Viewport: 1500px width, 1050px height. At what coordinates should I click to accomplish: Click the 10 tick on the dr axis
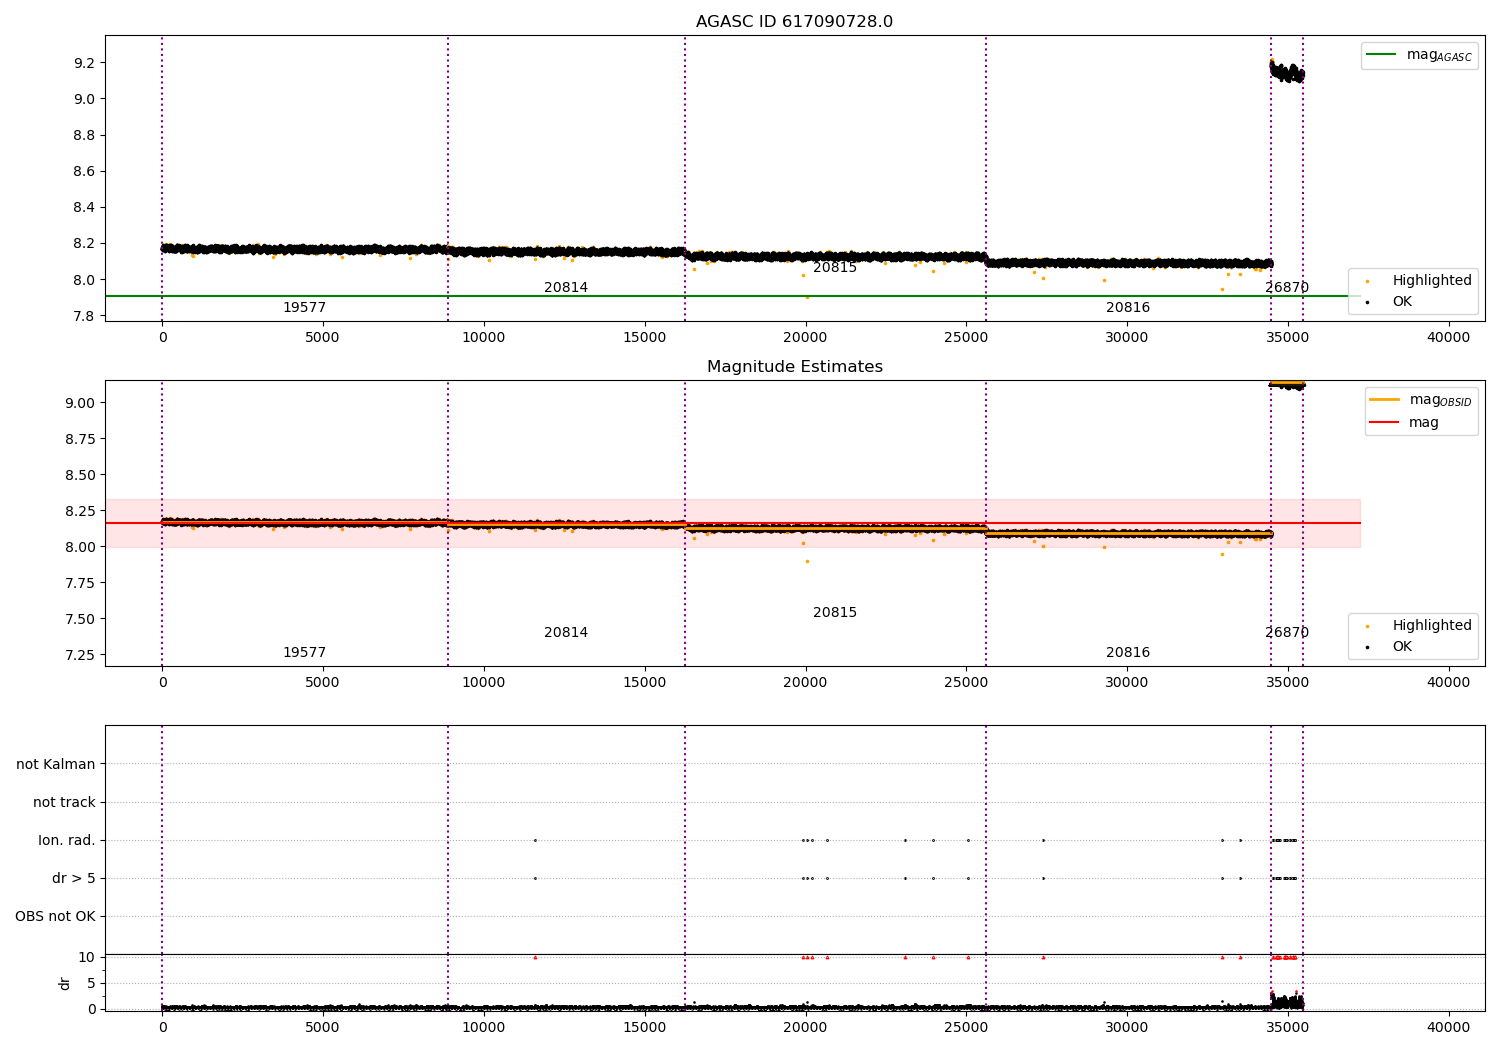coord(87,958)
